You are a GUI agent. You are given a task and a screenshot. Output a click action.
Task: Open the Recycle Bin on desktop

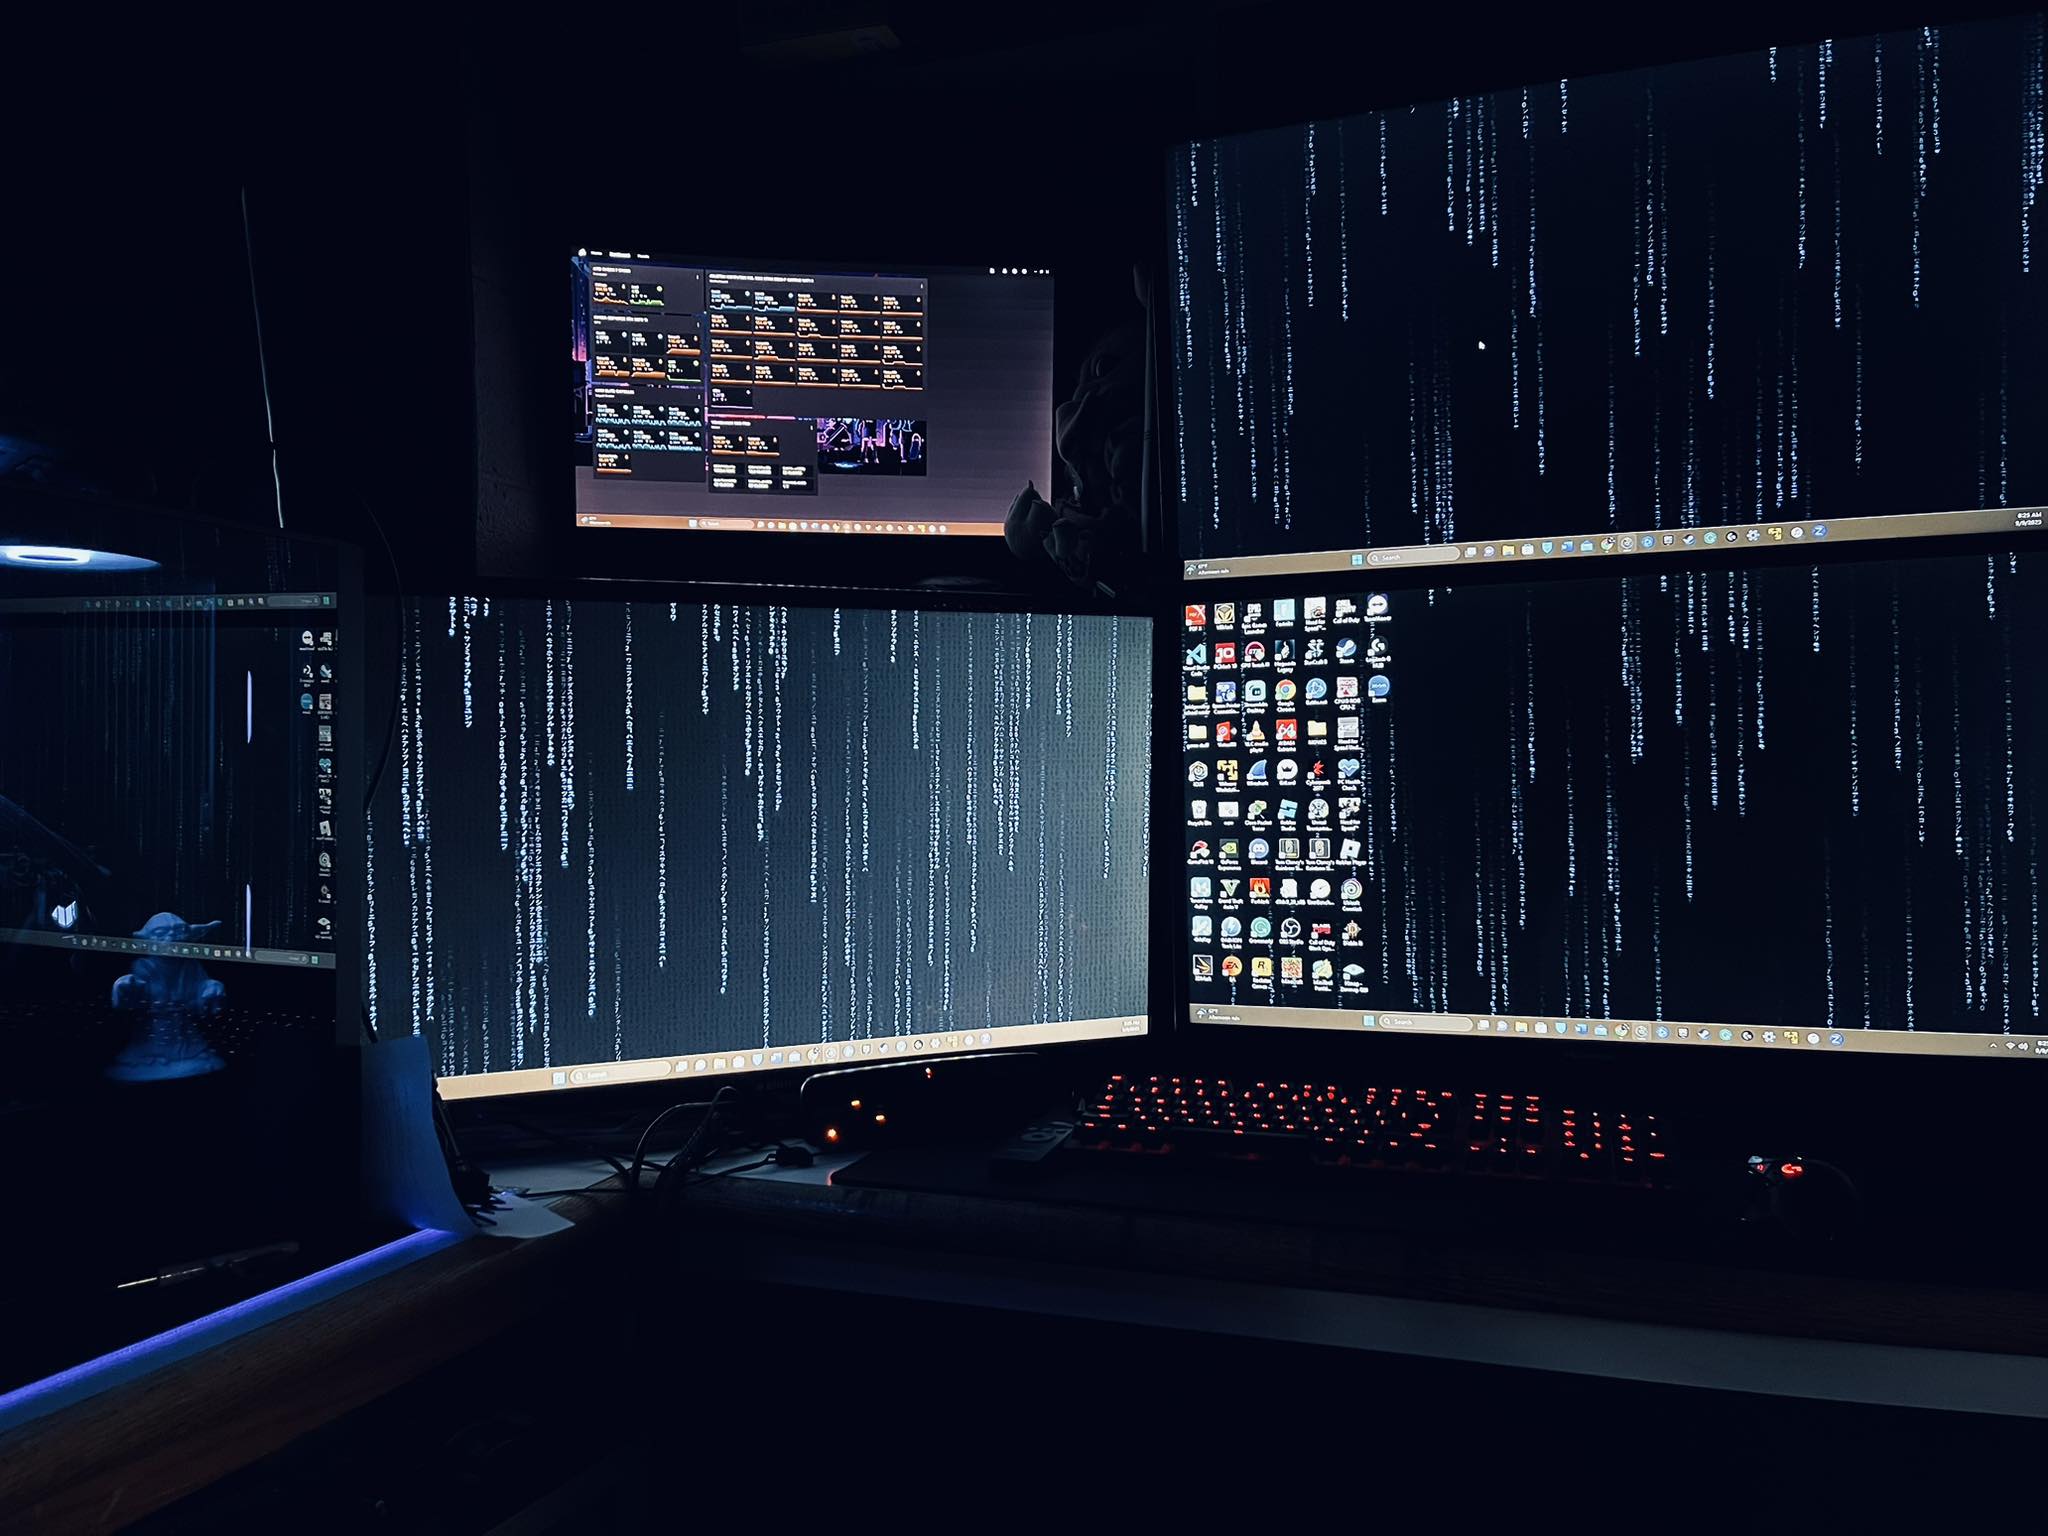point(1200,810)
